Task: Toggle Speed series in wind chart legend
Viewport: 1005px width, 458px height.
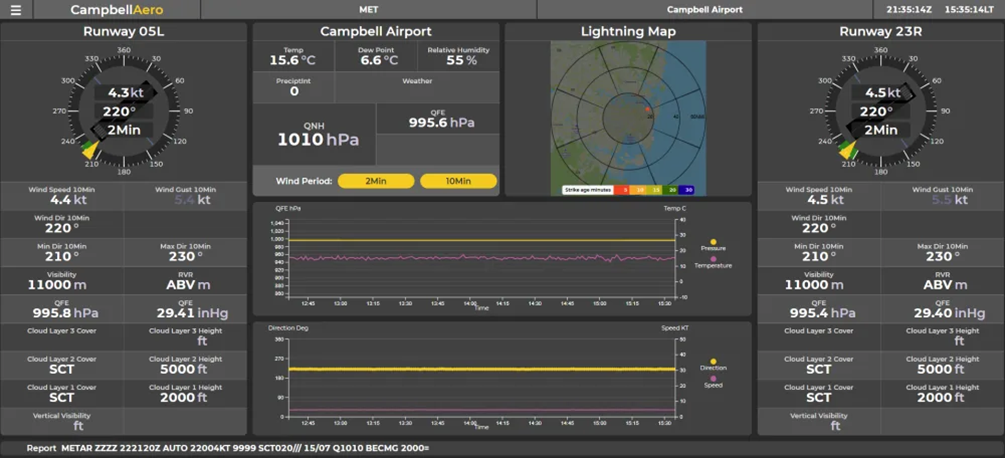Action: coord(713,380)
